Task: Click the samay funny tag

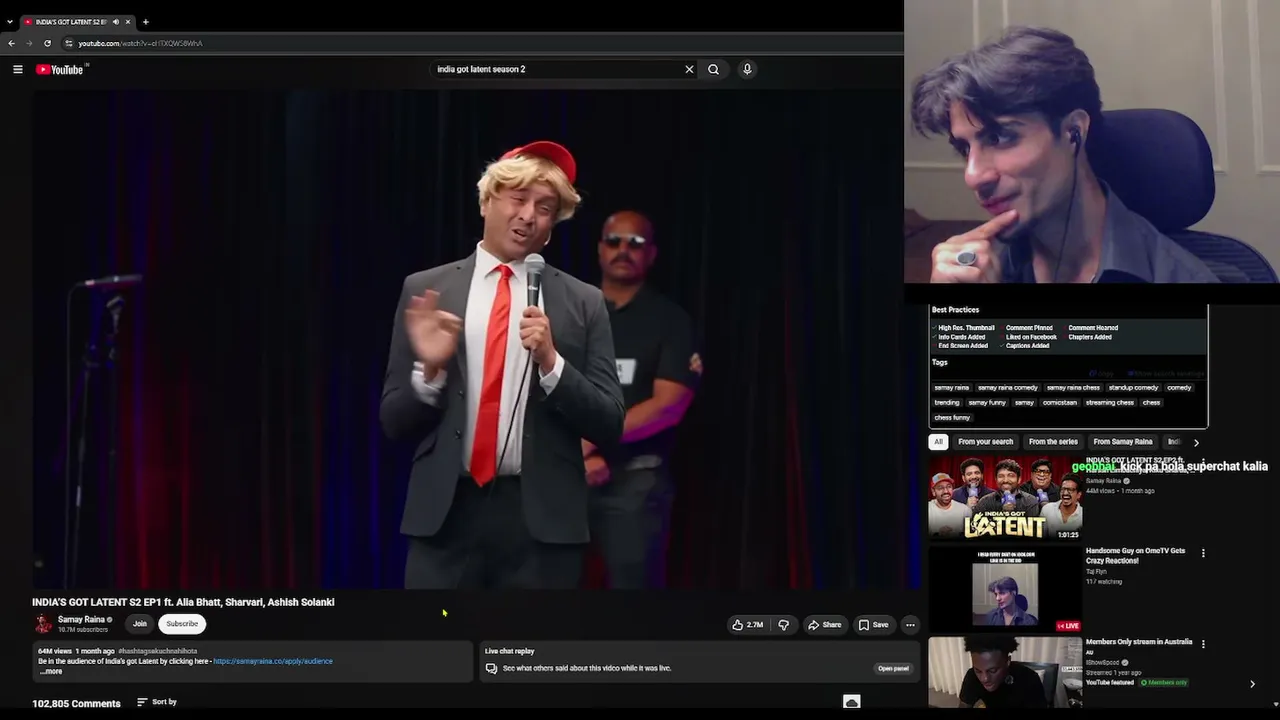Action: 987,403
